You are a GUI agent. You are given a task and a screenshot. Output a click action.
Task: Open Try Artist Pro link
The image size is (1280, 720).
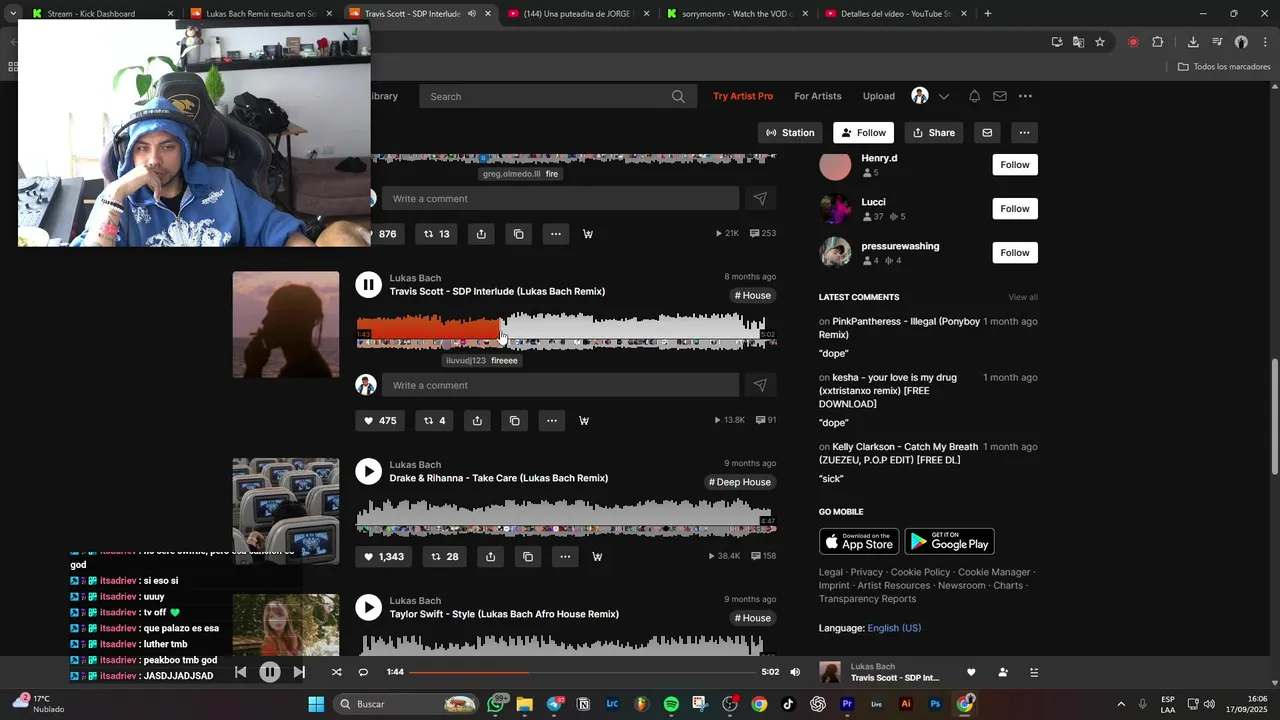coord(743,96)
